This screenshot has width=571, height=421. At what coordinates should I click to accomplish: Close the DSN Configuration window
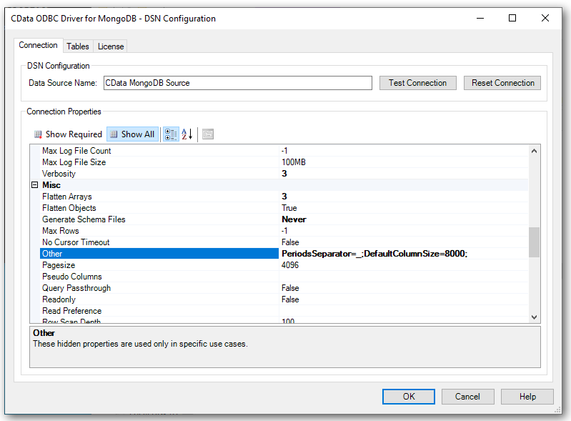click(545, 18)
